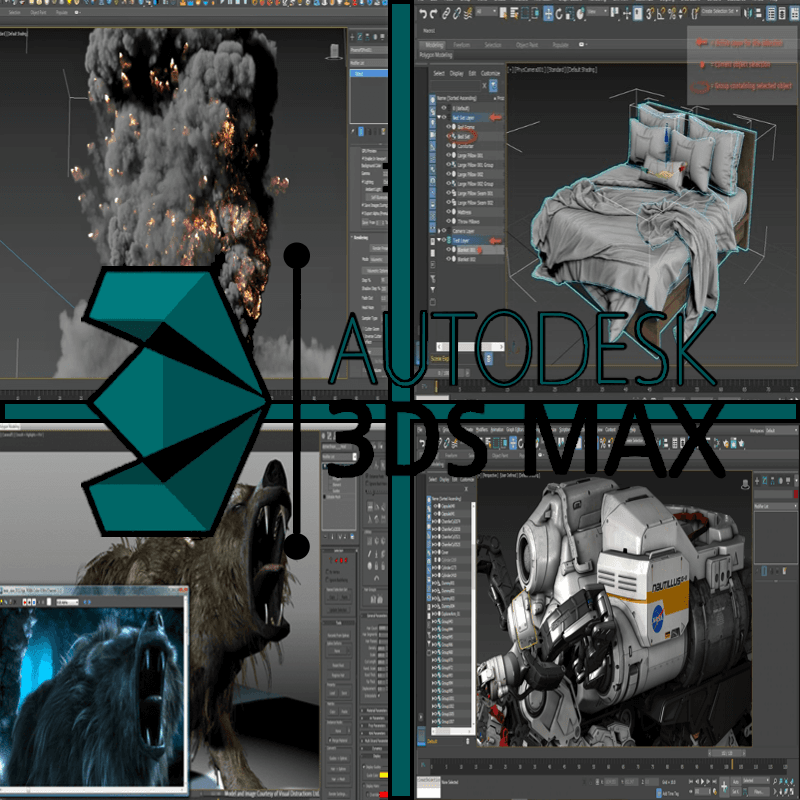Click Mirror tool in bed scene toolbar
This screenshot has height=800, width=800.
[747, 14]
